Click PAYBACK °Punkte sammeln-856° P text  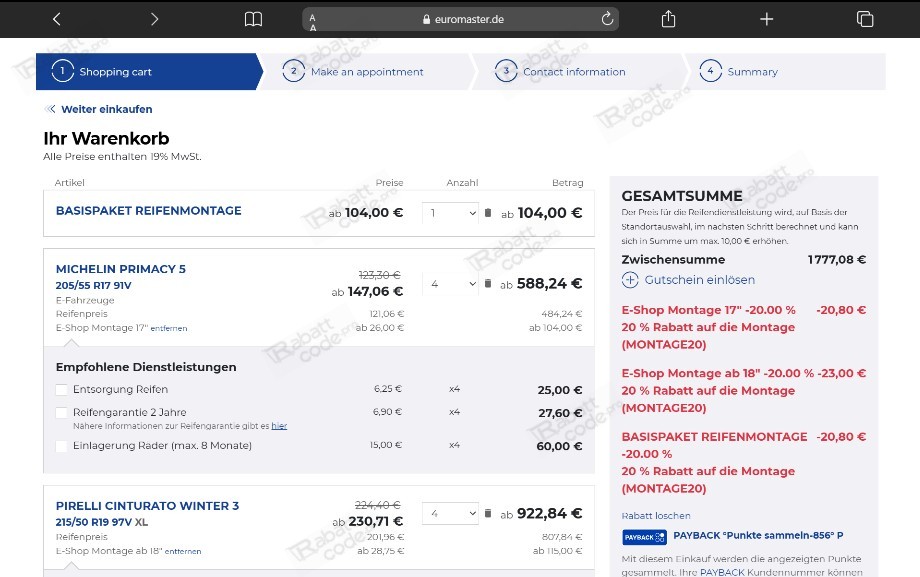[758, 535]
